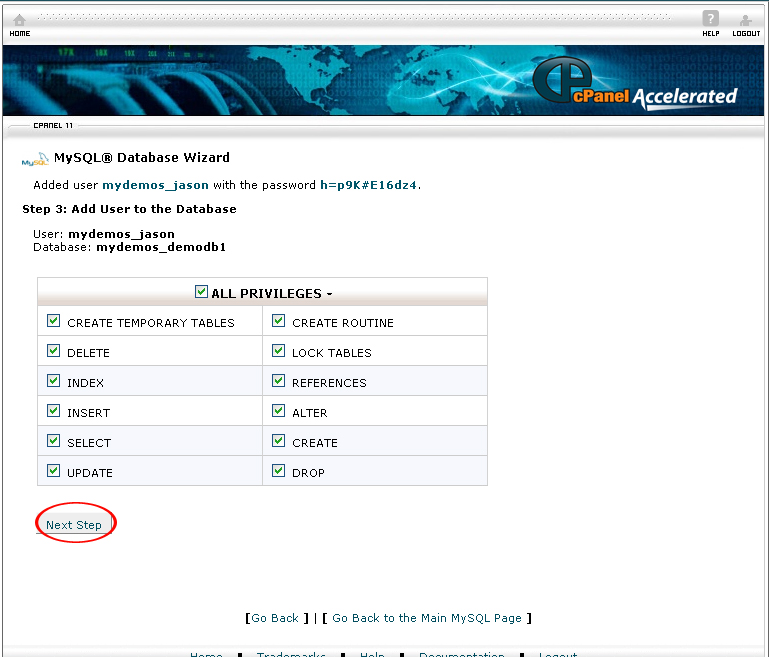Toggle the ALTER privilege checkbox
The image size is (769, 657).
[x=279, y=410]
